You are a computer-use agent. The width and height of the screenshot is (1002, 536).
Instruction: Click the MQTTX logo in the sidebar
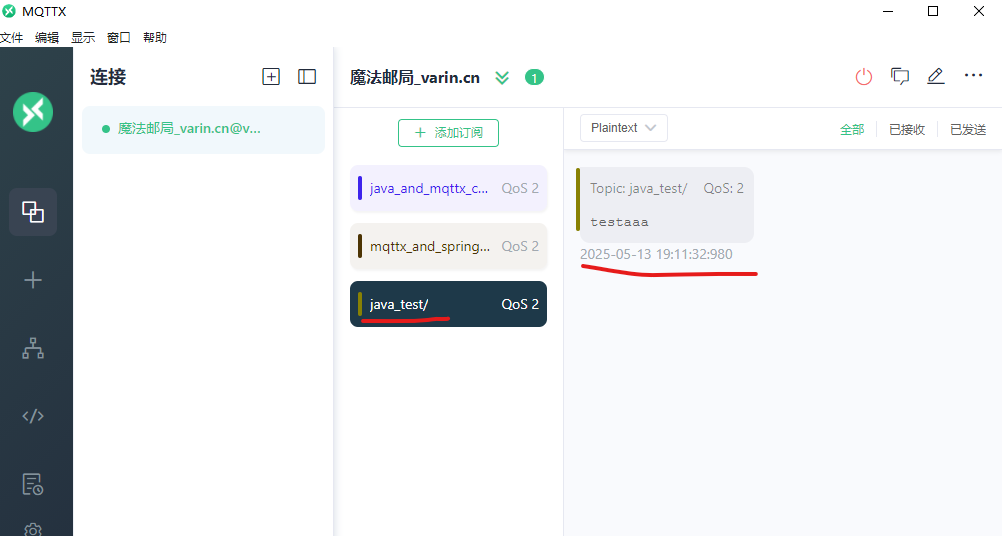33,112
